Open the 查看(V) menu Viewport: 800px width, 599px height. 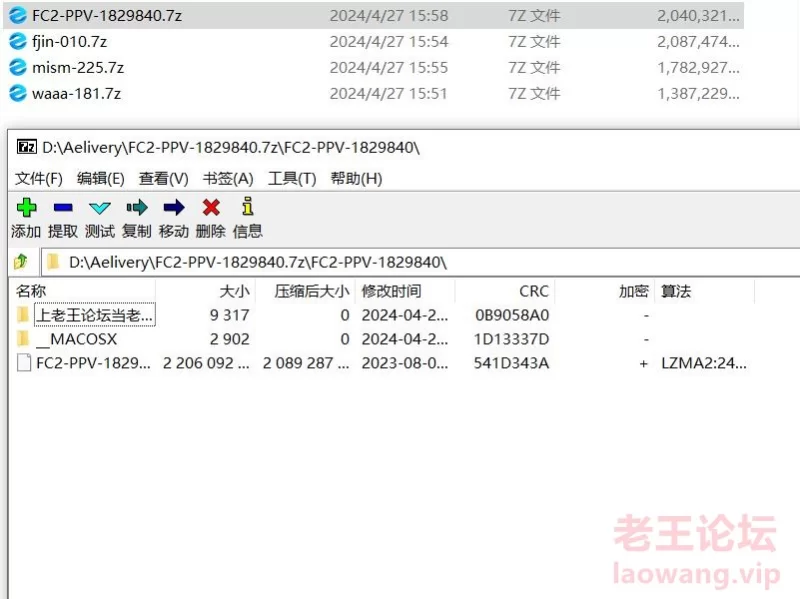click(163, 179)
